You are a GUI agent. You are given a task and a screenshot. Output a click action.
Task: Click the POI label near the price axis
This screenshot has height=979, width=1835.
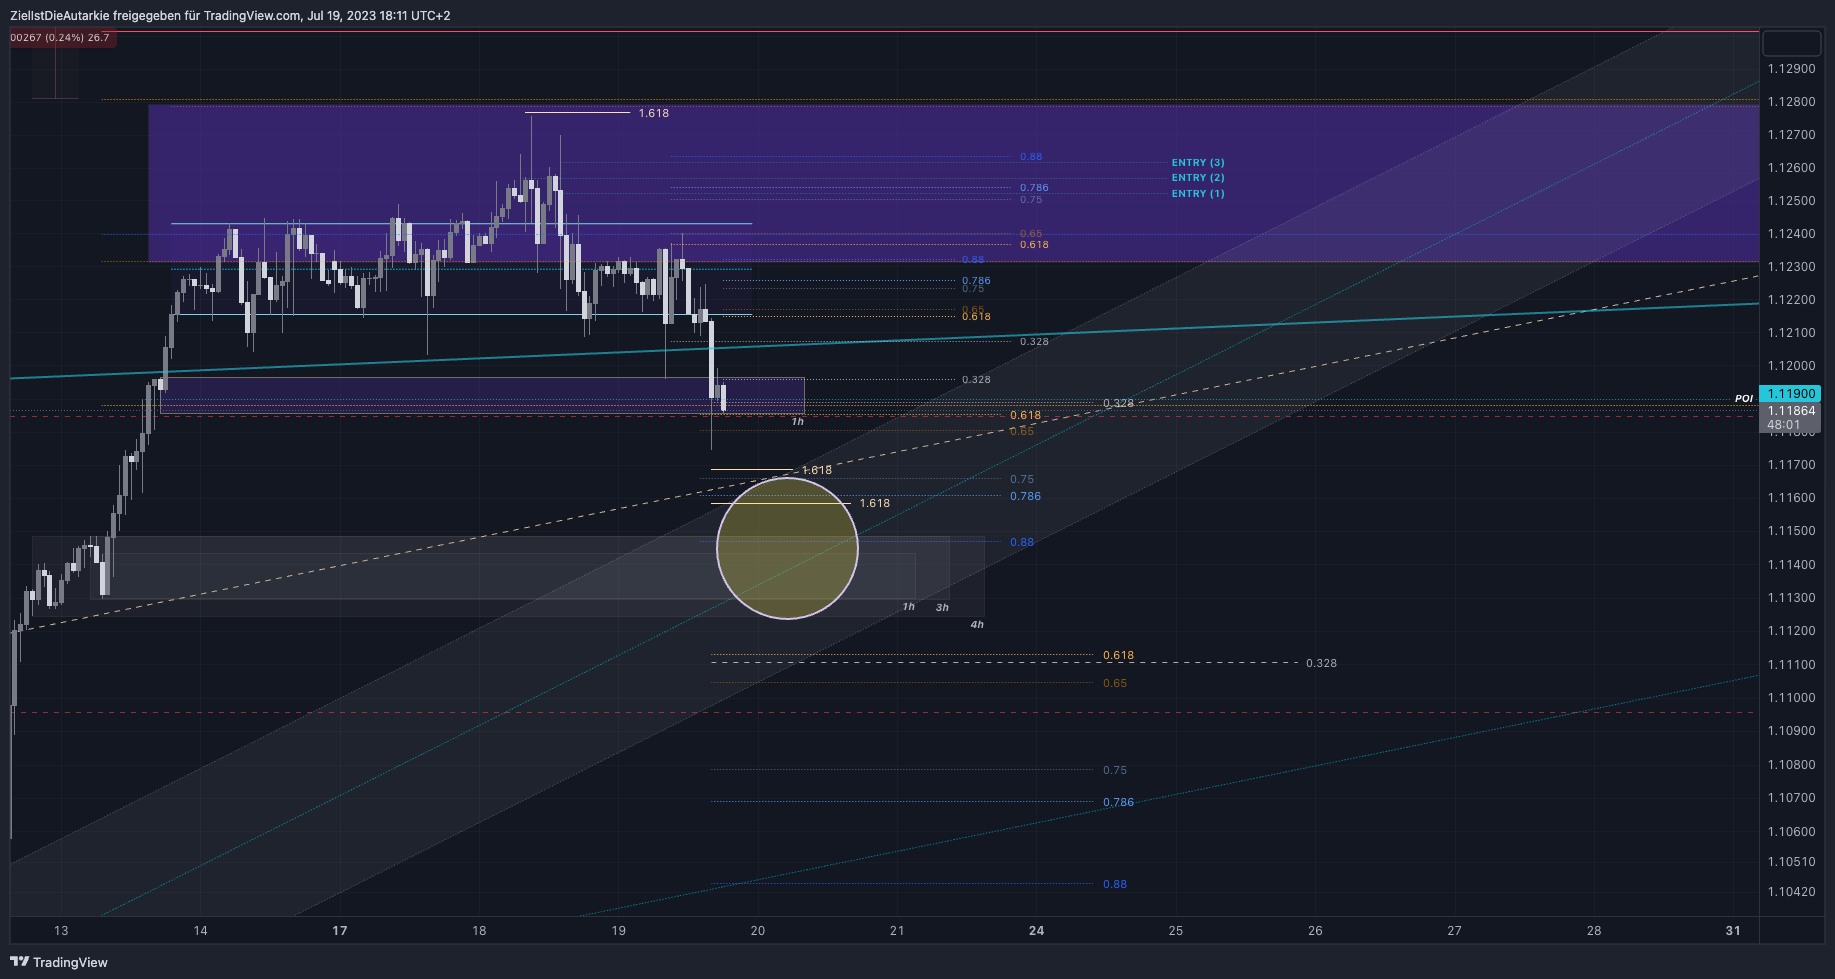1744,398
